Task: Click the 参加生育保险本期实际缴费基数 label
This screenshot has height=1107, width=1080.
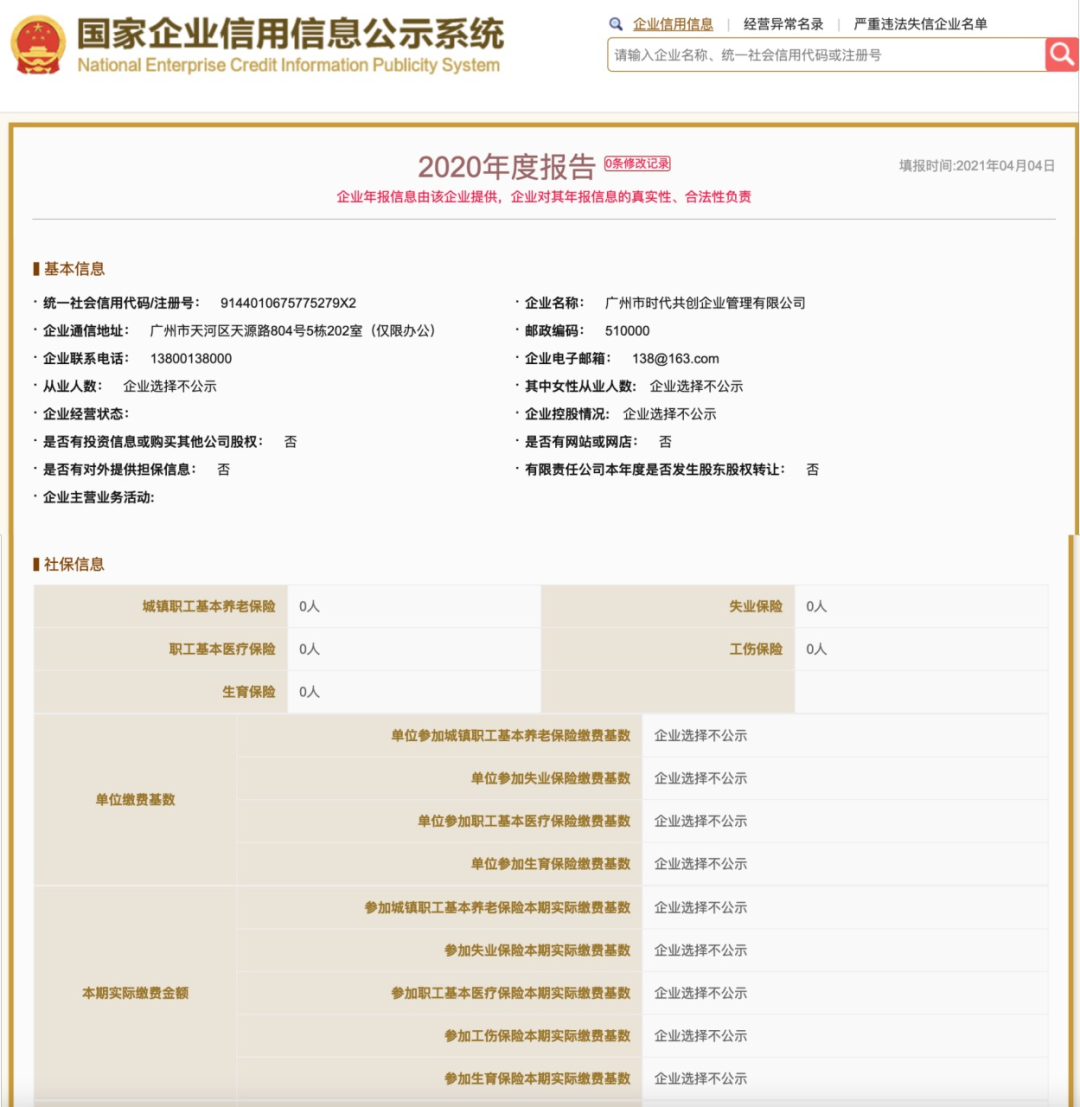Action: coord(537,1079)
